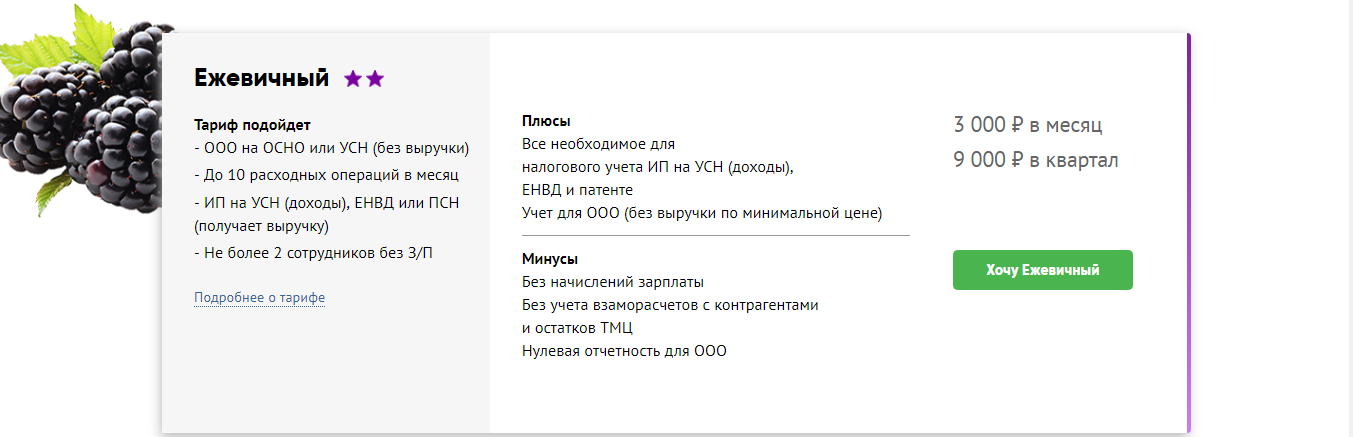Click "До 10 расходных операций в месяц" item

pos(326,174)
